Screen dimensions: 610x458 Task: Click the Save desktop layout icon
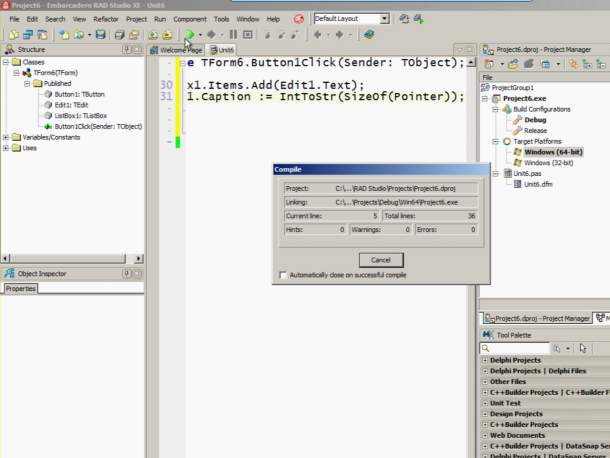(404, 19)
